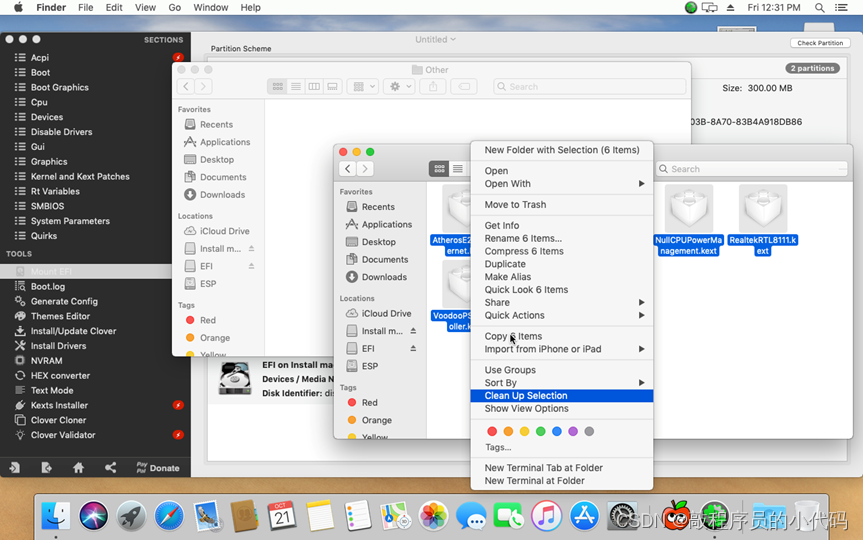Open Tags… in context menu

coord(498,447)
